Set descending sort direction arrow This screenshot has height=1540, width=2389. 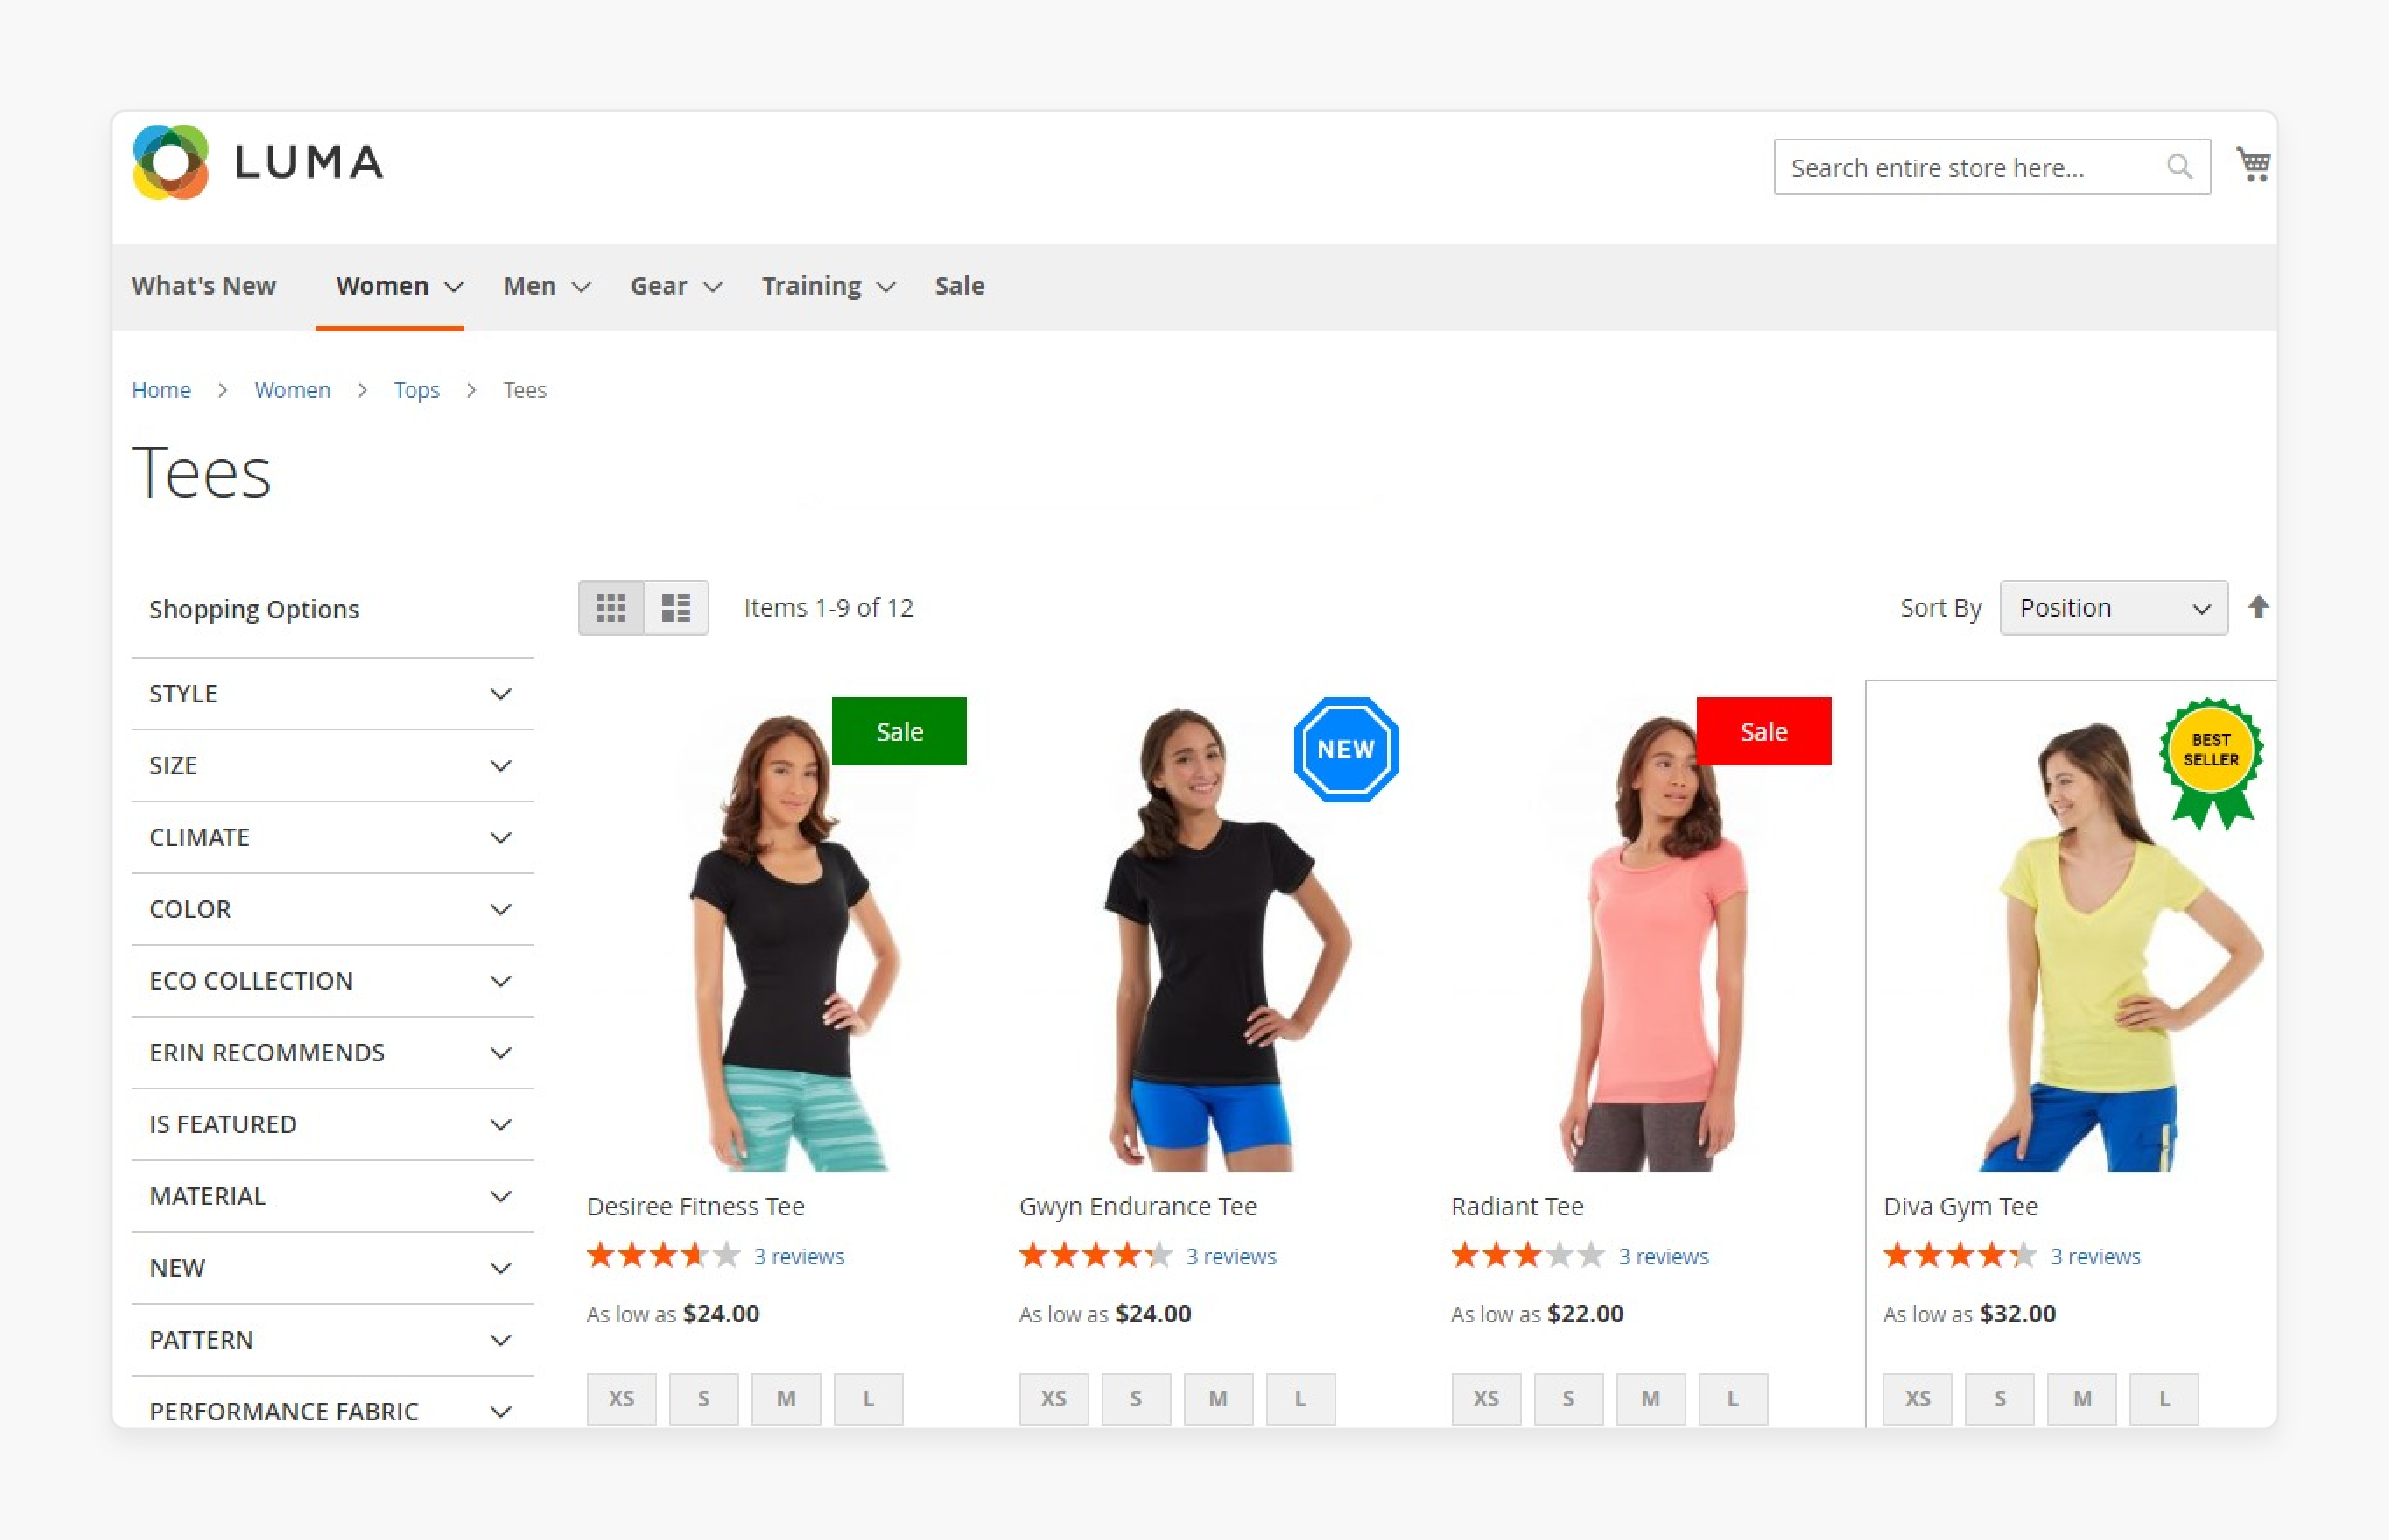2258,607
